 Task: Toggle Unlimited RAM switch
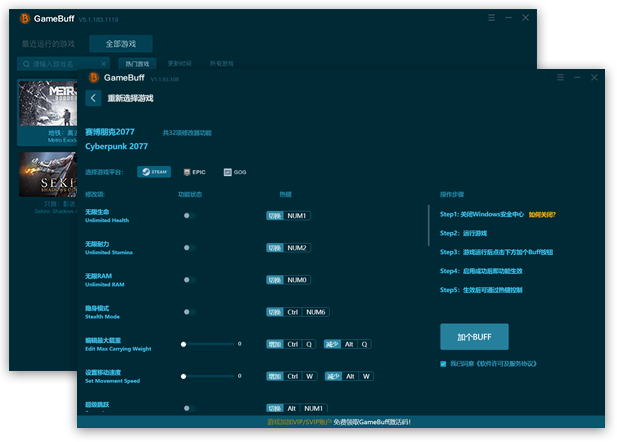(189, 280)
